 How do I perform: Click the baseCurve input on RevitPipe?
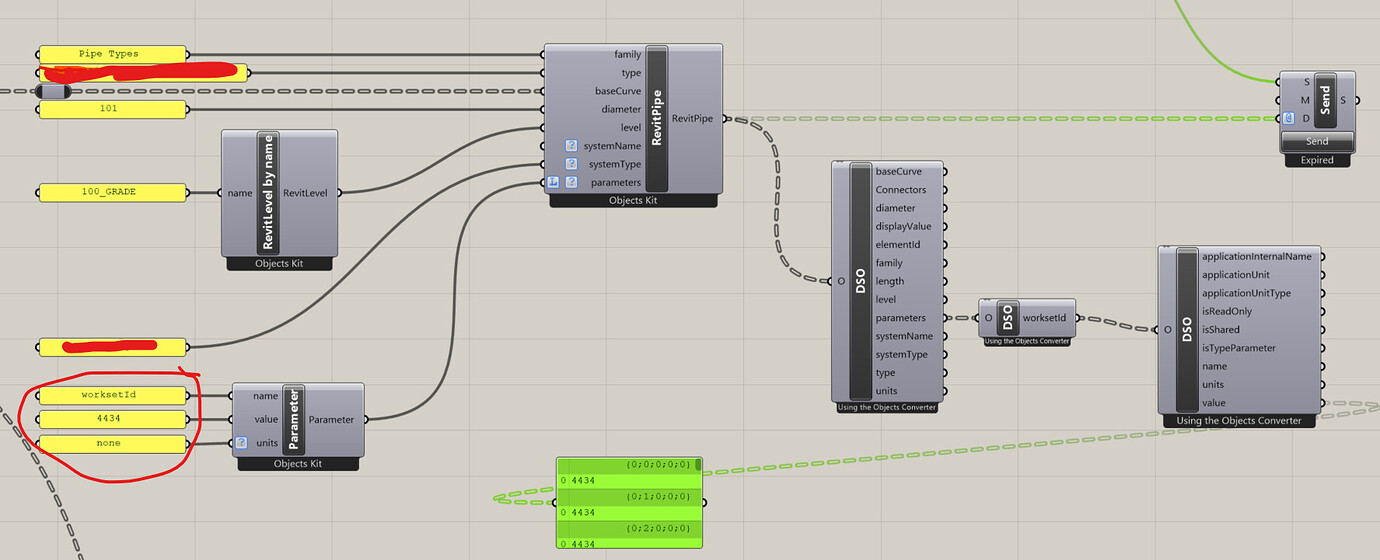click(x=618, y=91)
